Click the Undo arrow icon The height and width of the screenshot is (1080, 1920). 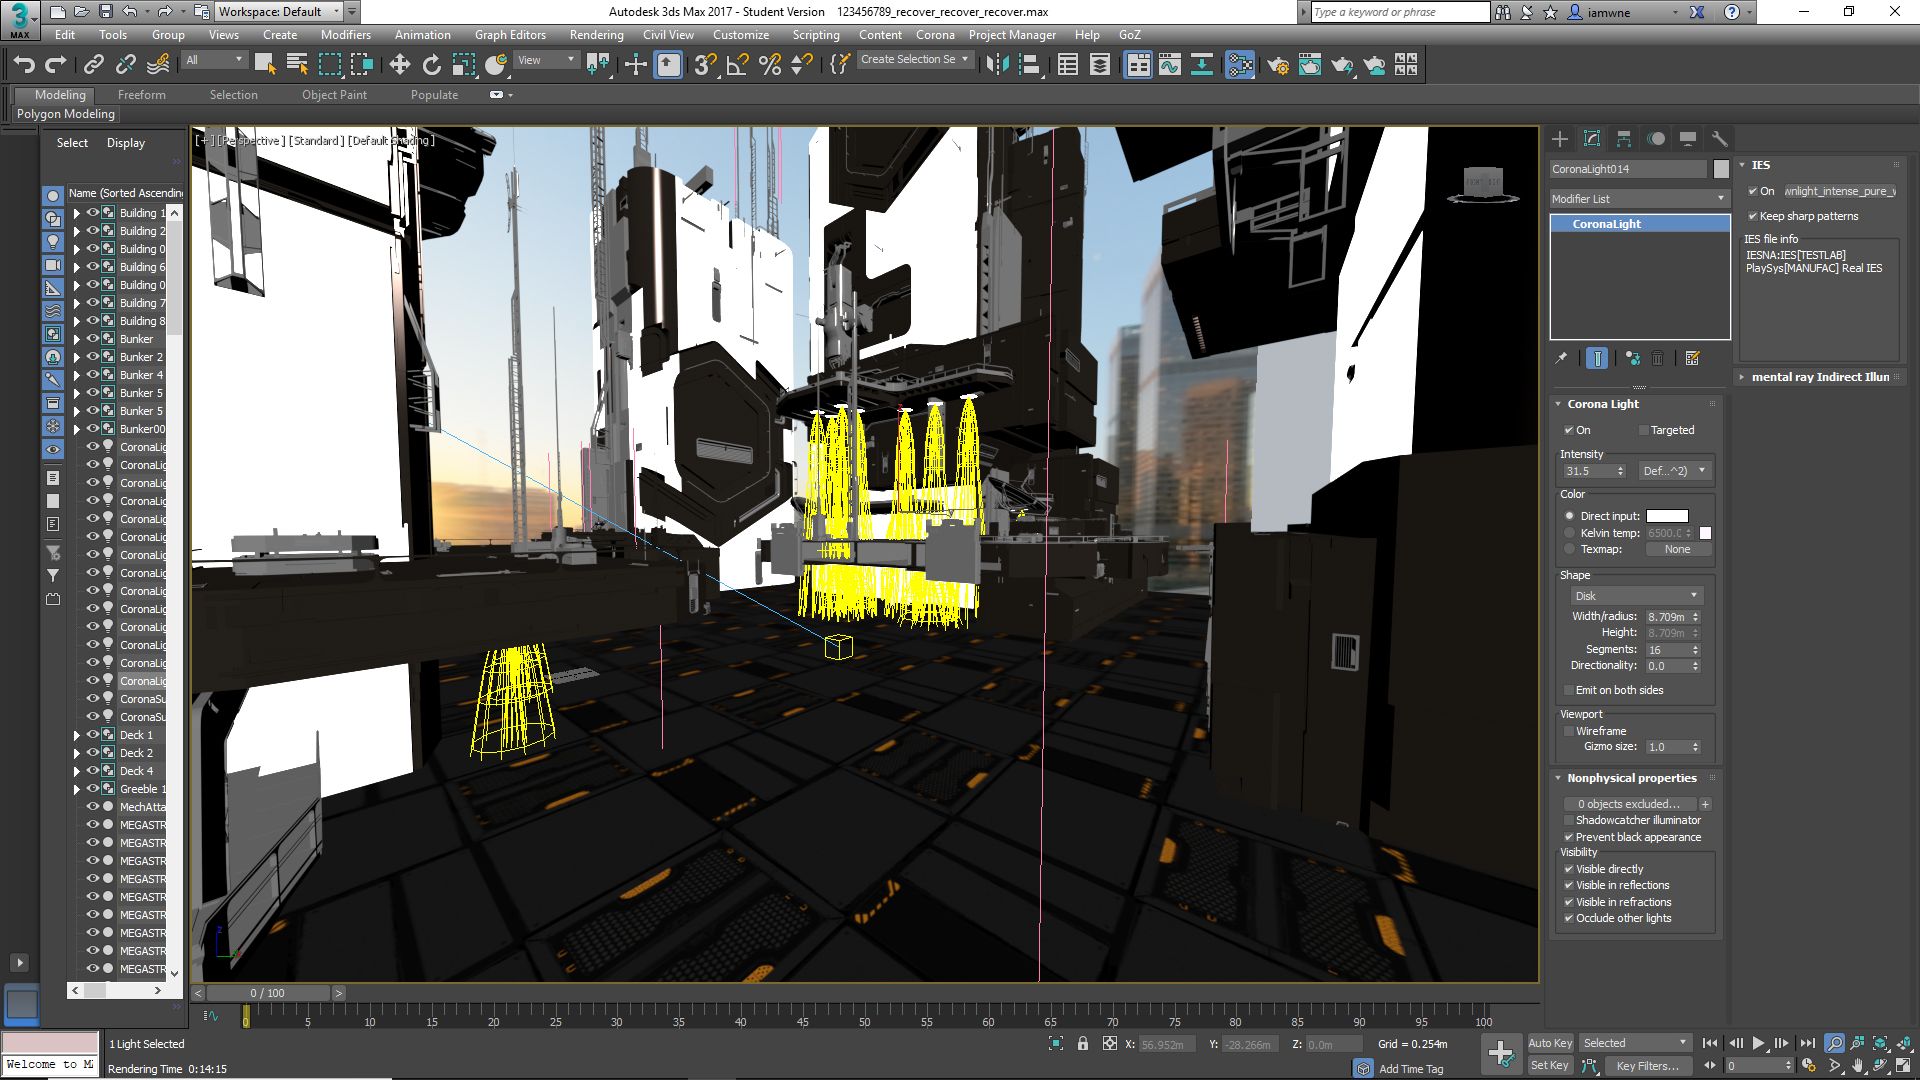tap(24, 65)
